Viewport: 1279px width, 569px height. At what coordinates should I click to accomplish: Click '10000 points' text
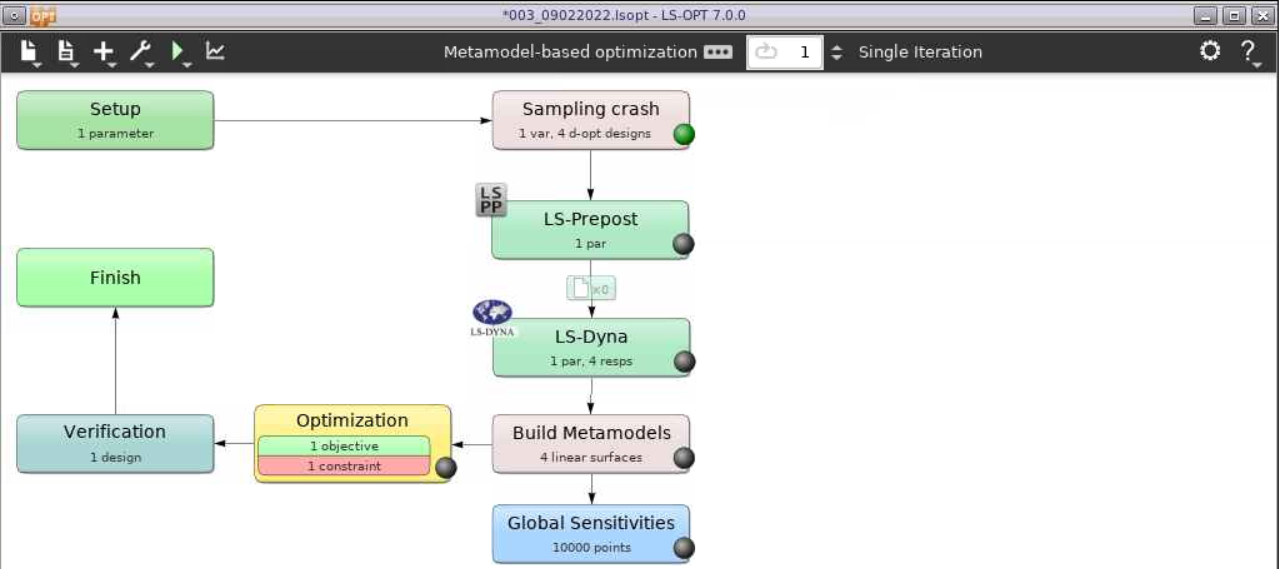point(591,547)
